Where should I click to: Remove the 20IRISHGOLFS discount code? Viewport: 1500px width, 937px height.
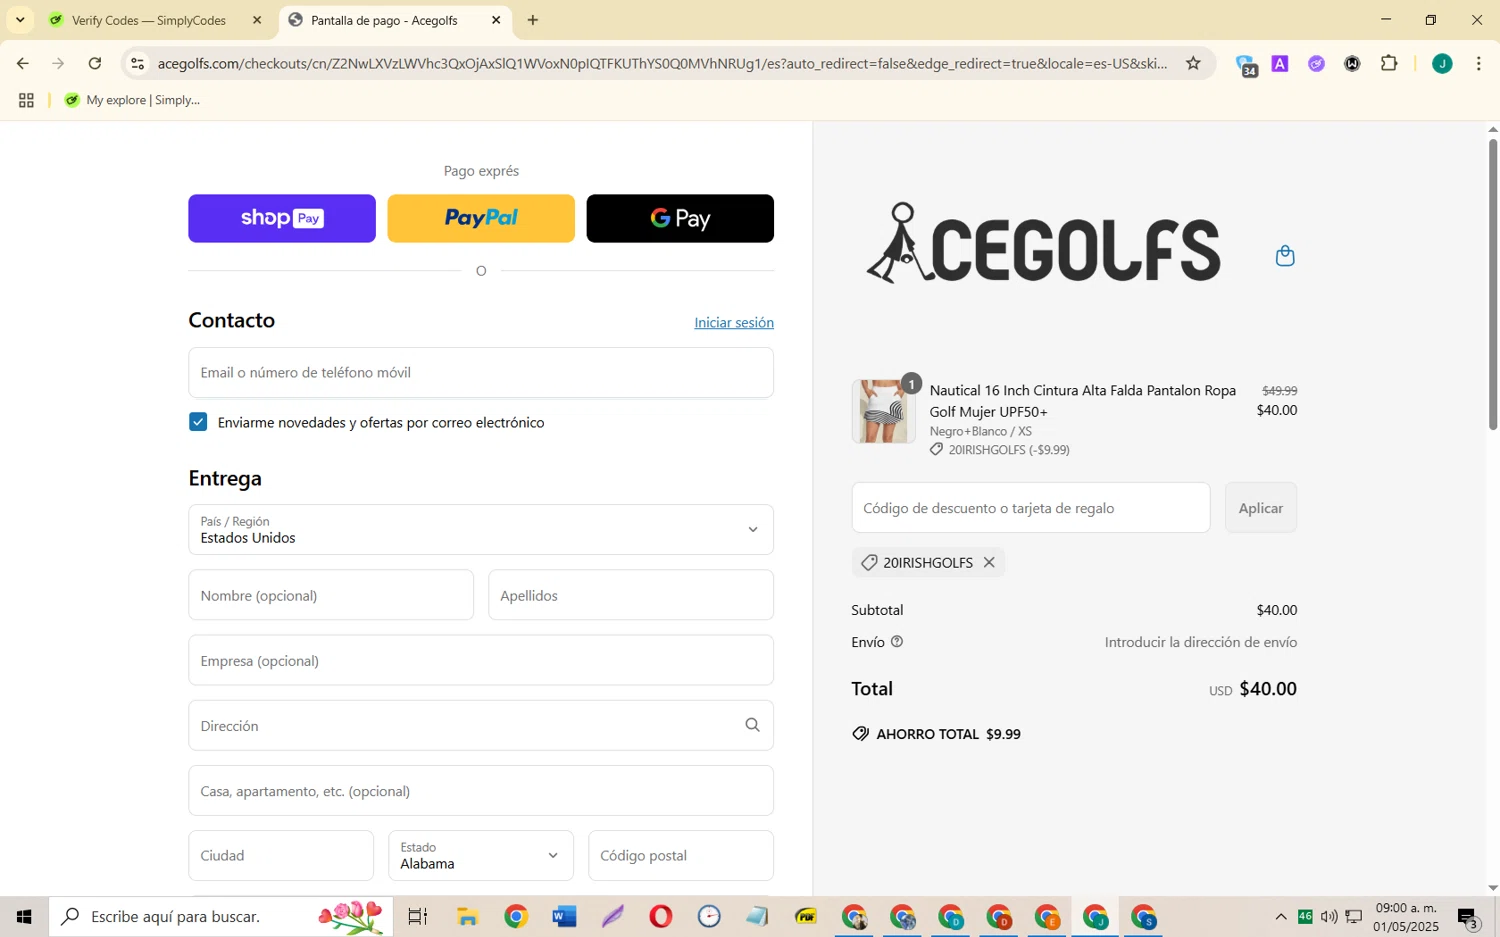(x=989, y=562)
